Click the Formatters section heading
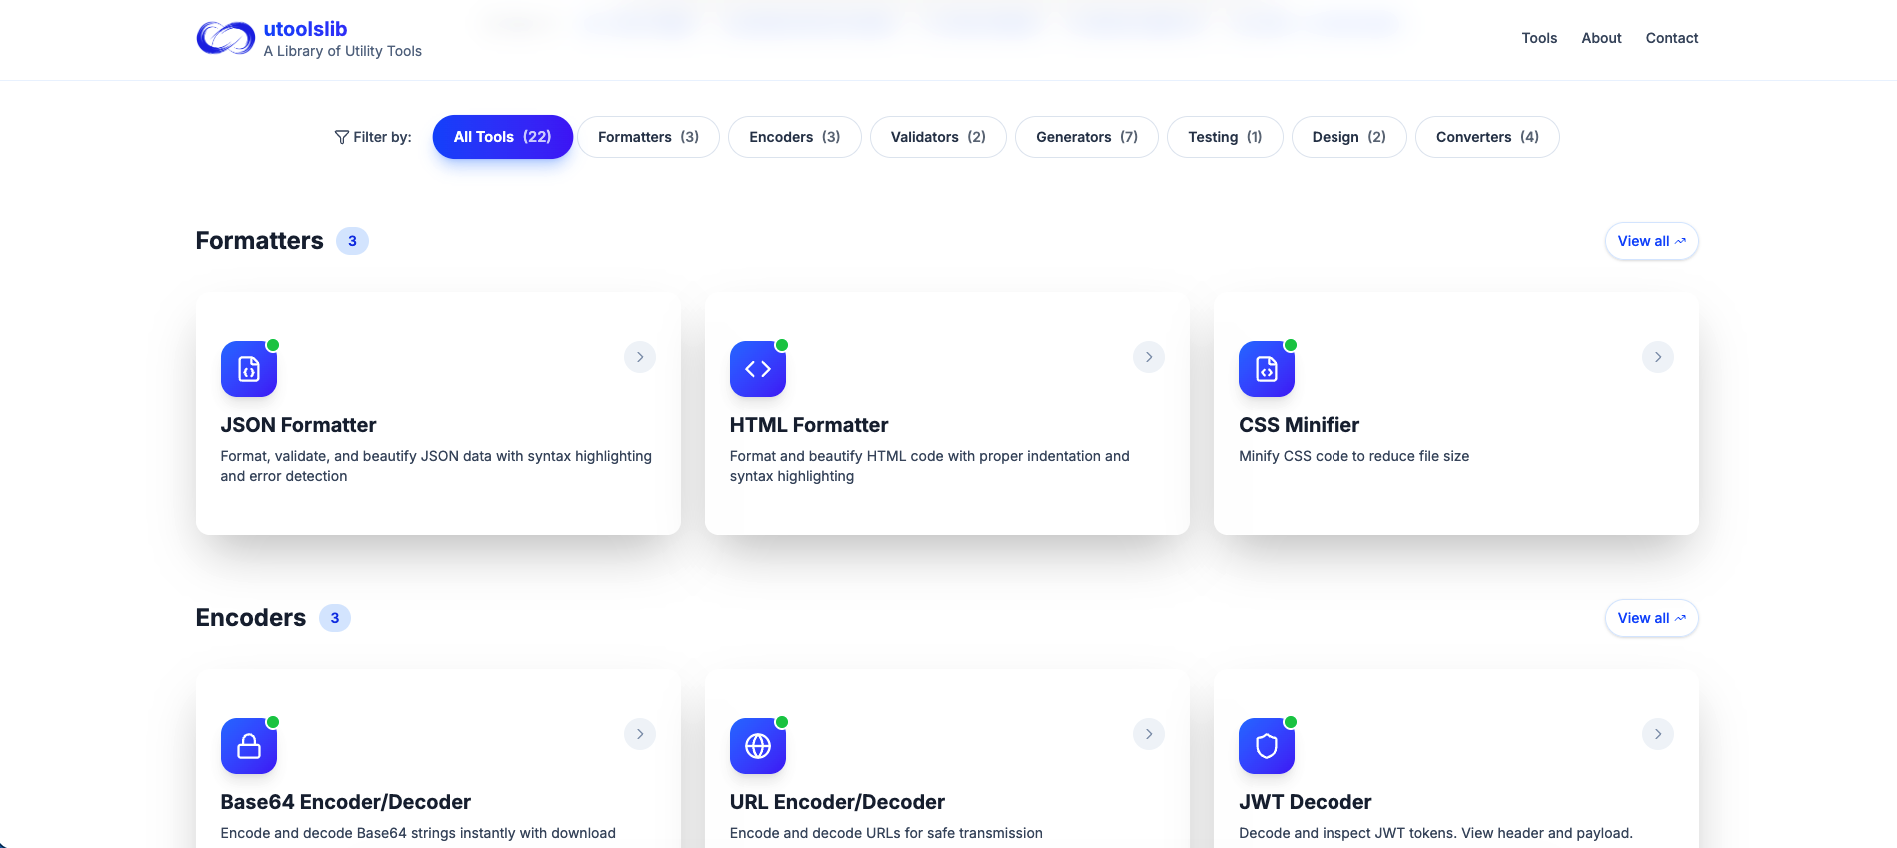Screen dimensions: 1897x848 point(260,241)
